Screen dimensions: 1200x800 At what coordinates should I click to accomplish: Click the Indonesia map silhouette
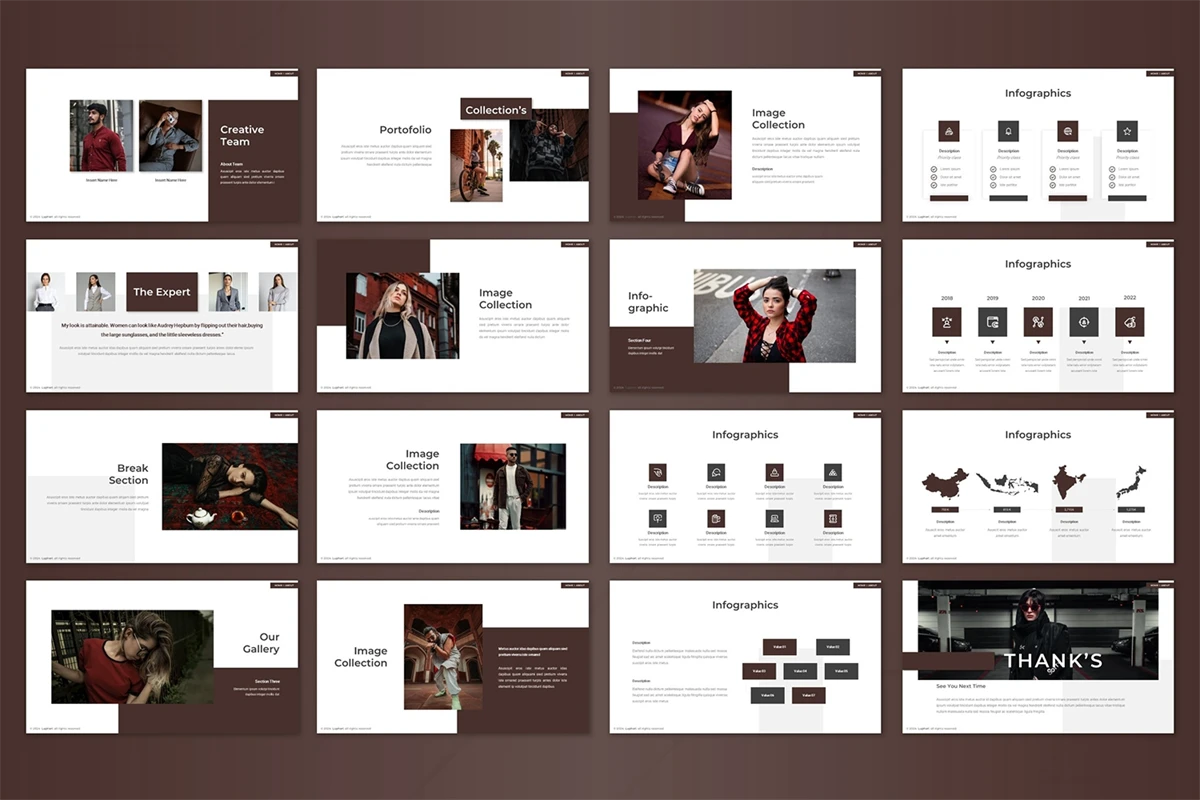[x=1007, y=485]
